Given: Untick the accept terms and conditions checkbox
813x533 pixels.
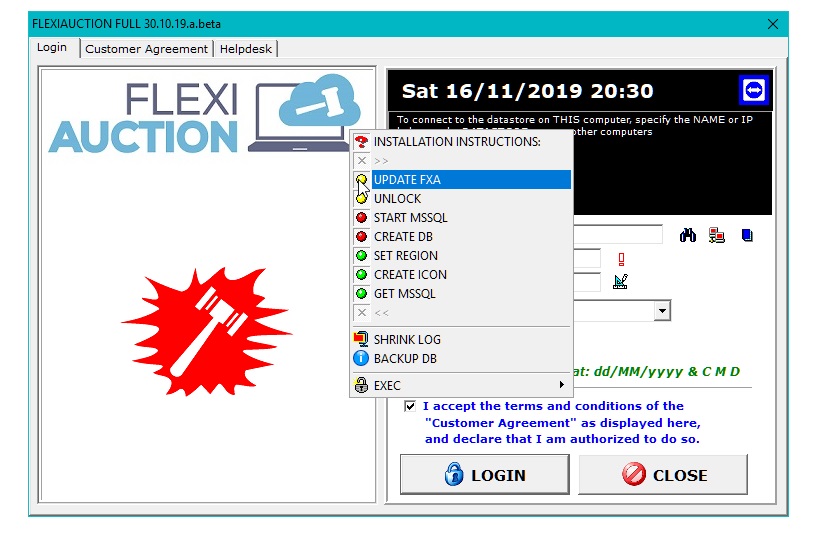Looking at the screenshot, I should 410,406.
